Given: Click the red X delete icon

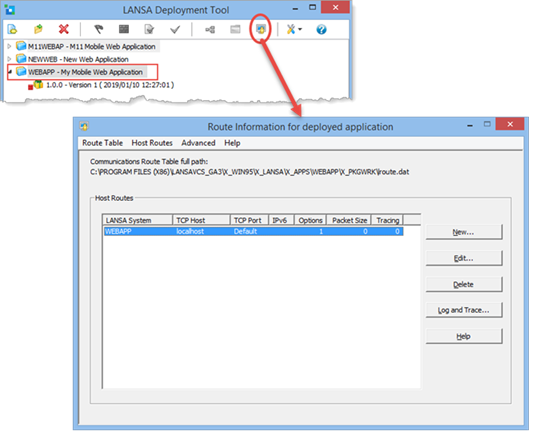Looking at the screenshot, I should click(x=64, y=29).
